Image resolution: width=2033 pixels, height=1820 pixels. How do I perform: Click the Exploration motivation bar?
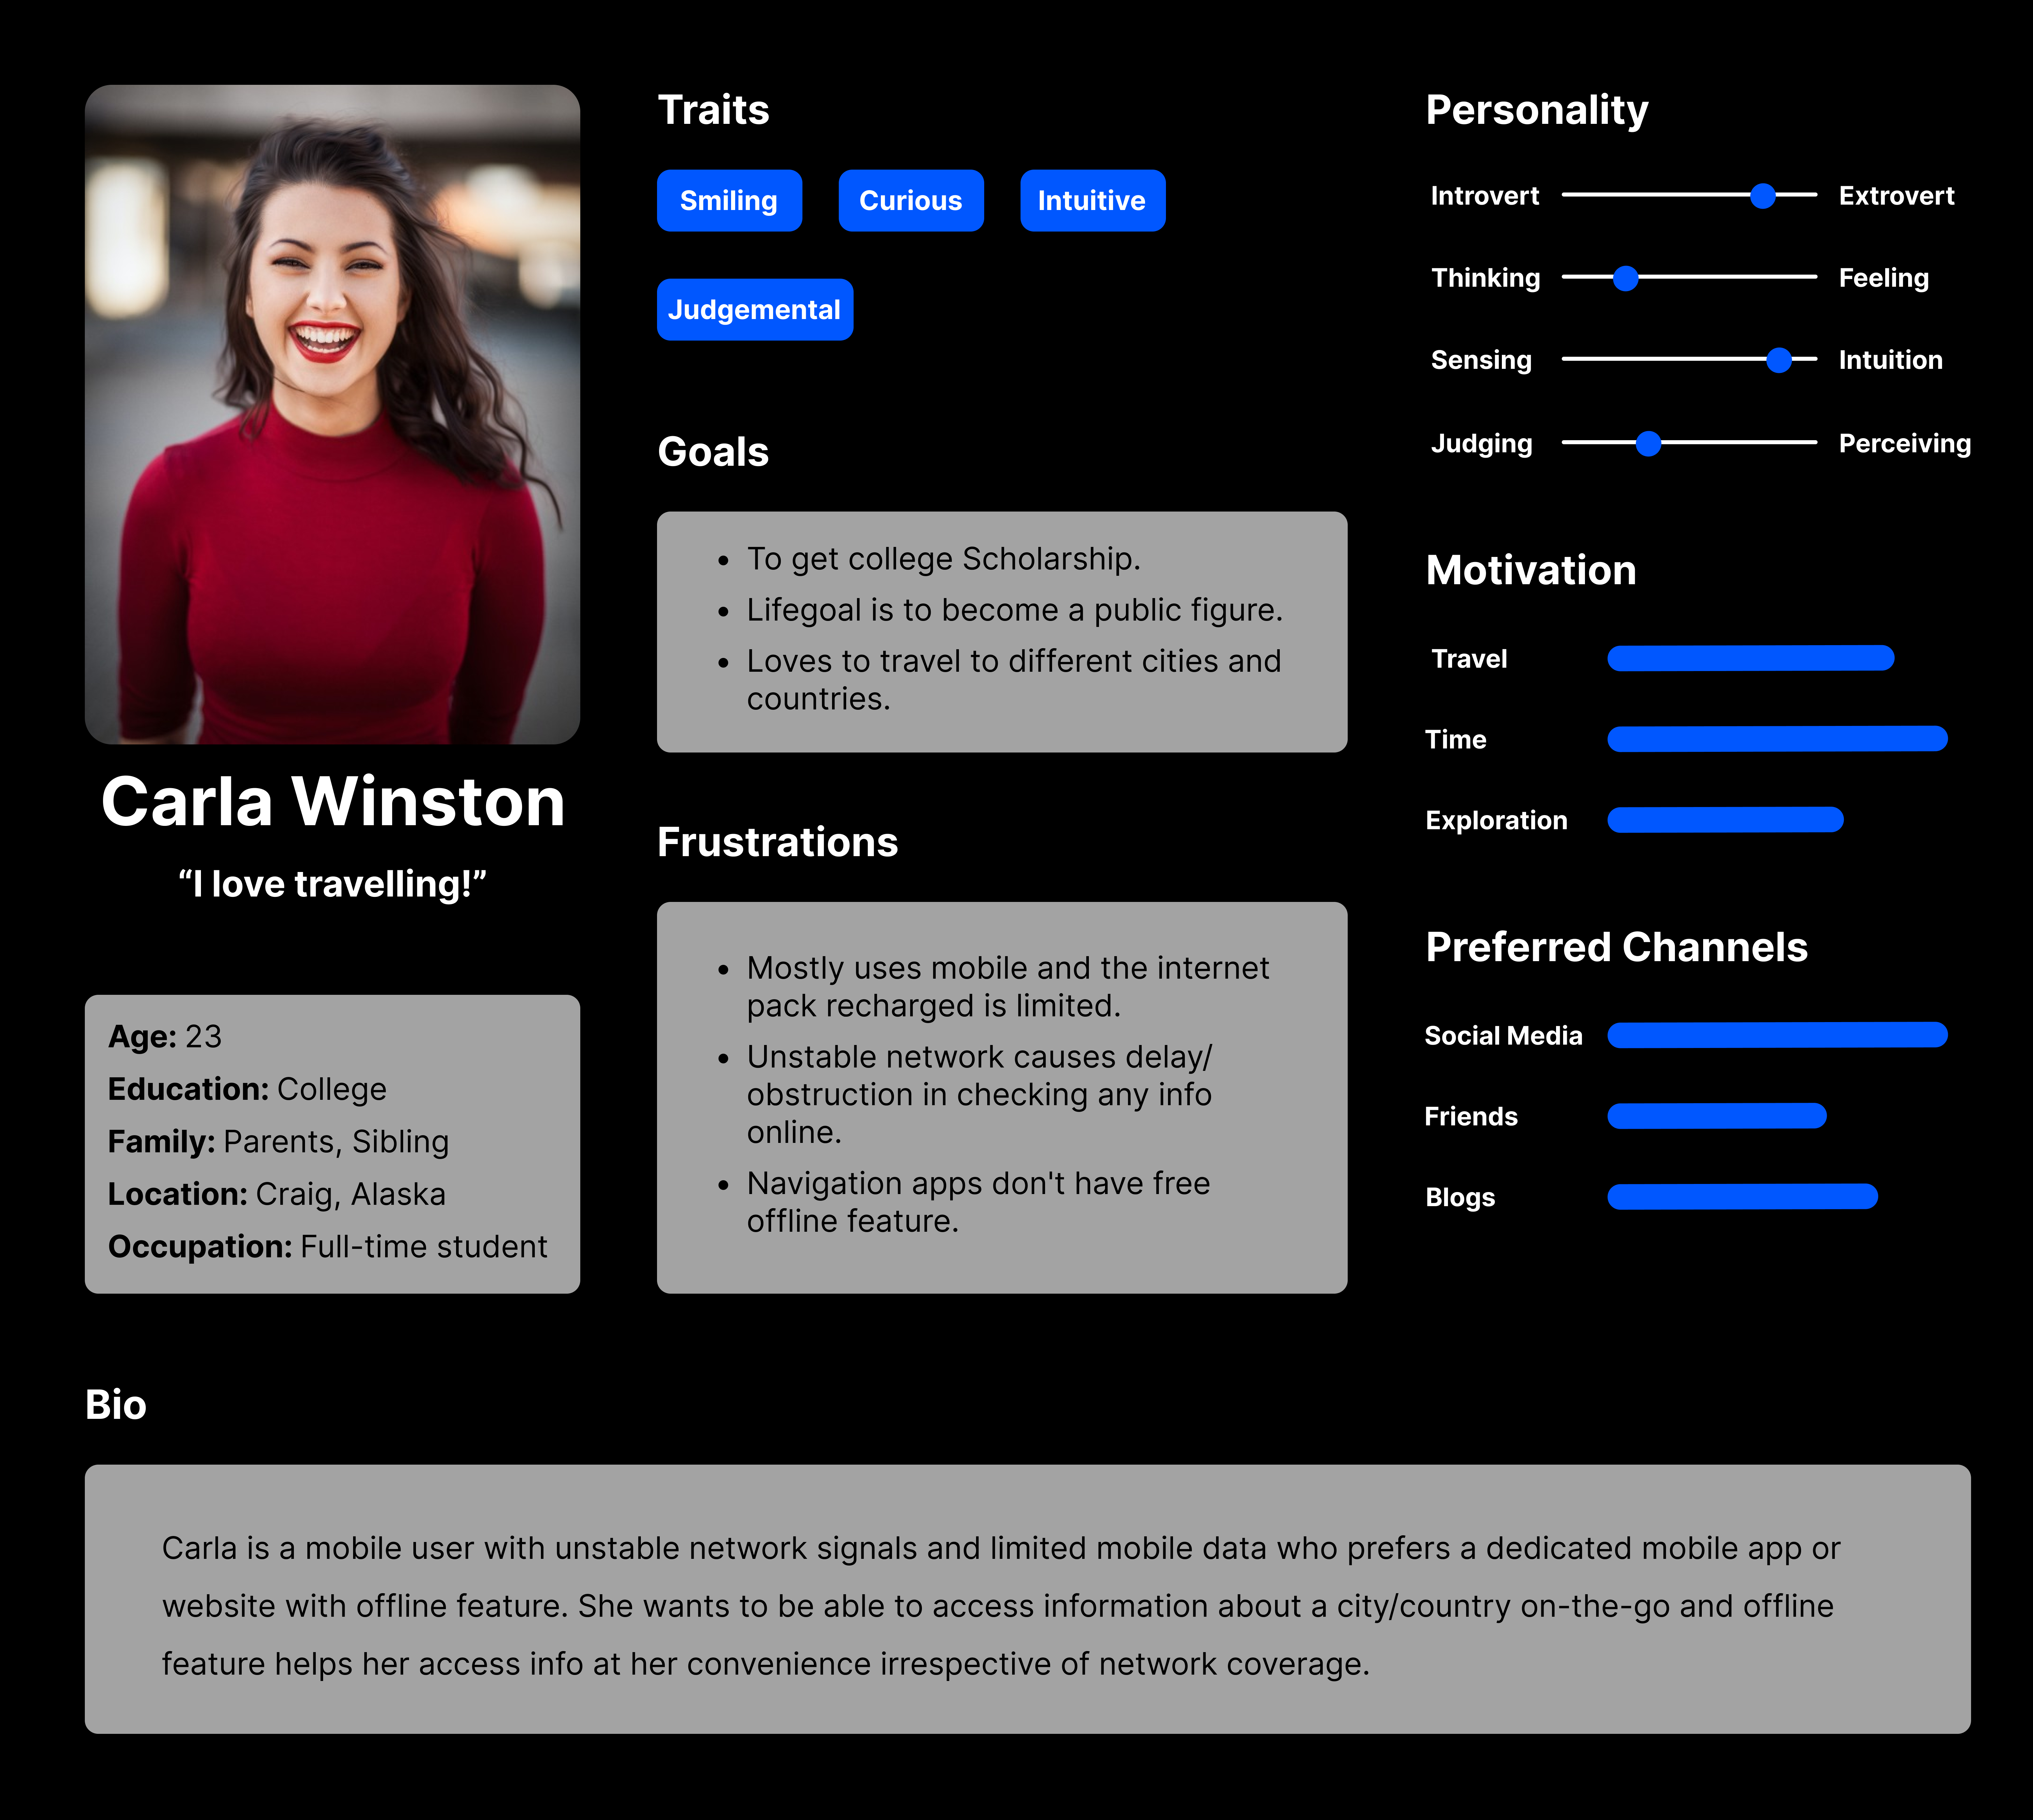pos(1725,820)
